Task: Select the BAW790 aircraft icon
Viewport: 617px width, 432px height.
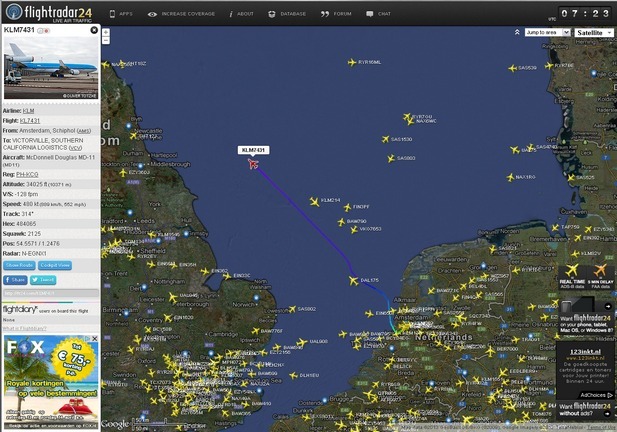Action: pos(341,222)
